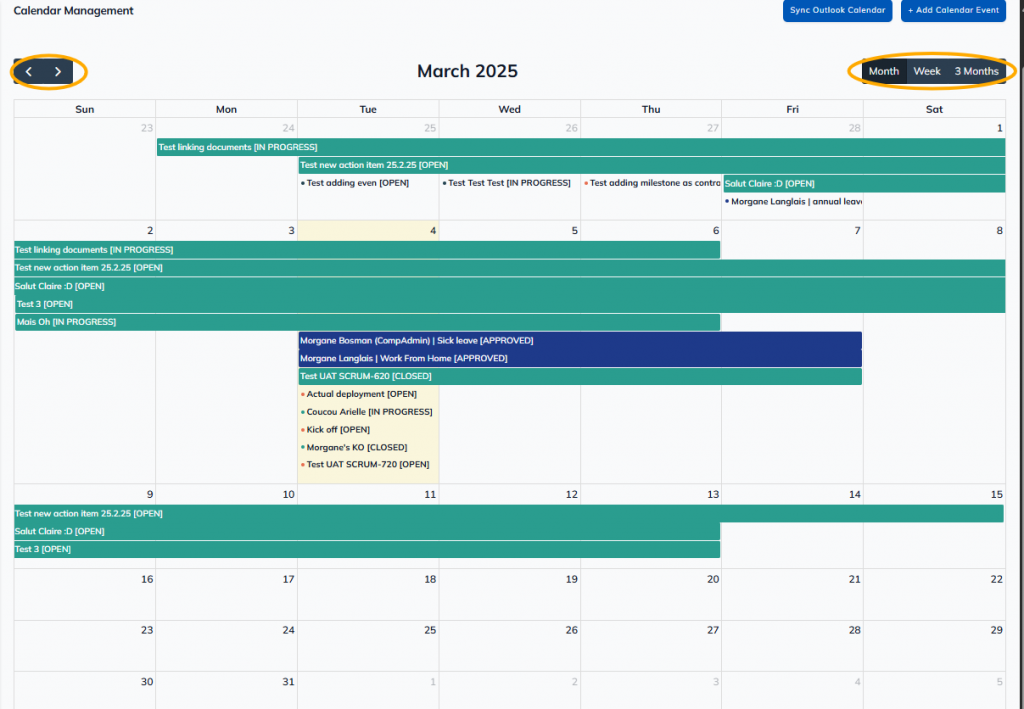Click day number 19 cell
Image resolution: width=1024 pixels, height=709 pixels.
[571, 579]
